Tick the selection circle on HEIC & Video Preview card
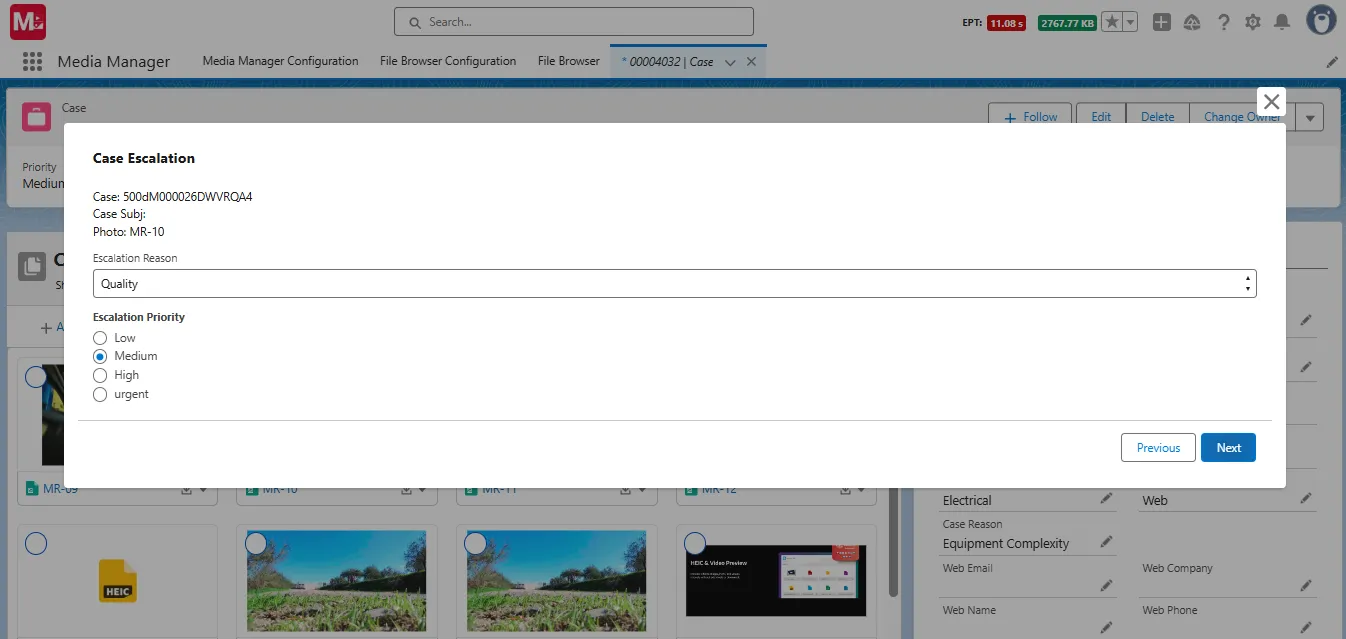Image resolution: width=1346 pixels, height=639 pixels. [x=696, y=543]
